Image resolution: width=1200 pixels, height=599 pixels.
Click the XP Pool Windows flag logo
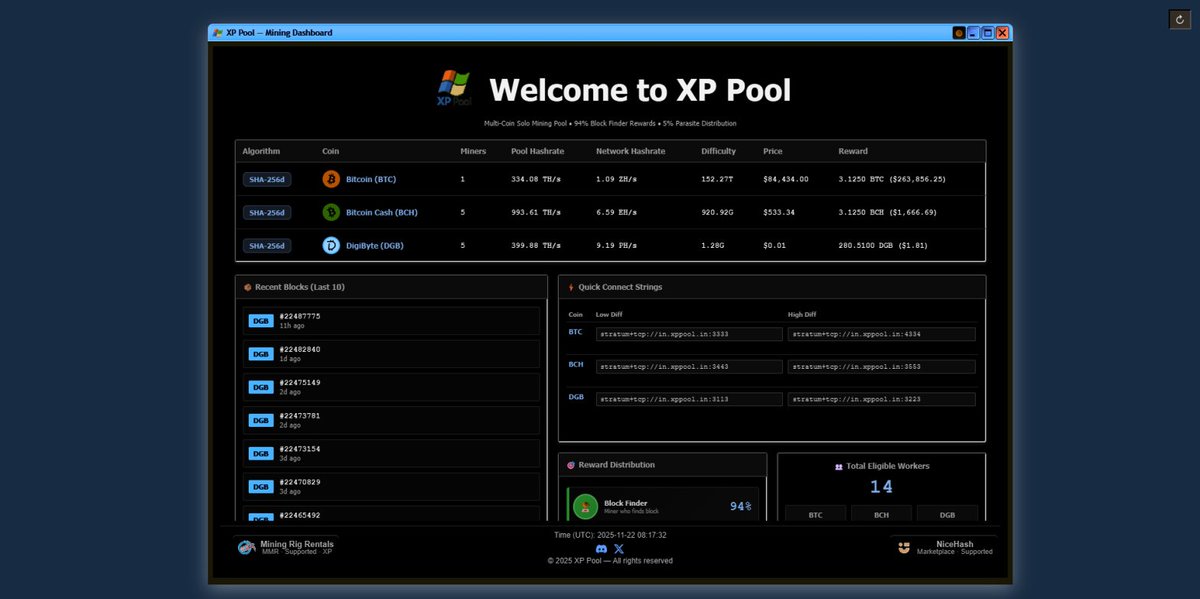pyautogui.click(x=454, y=88)
